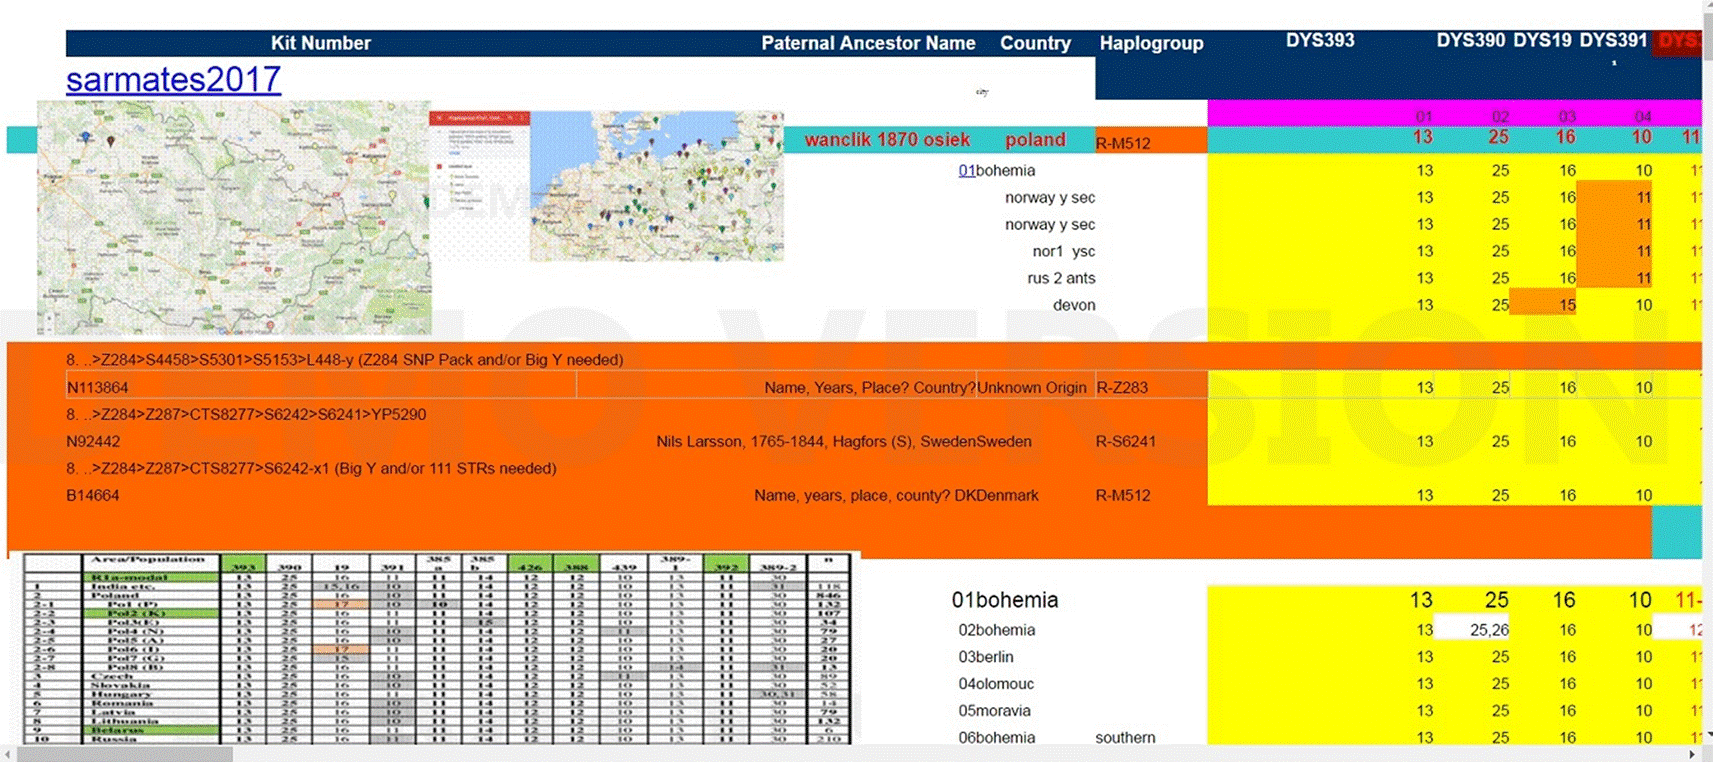Select kit number N113864
The height and width of the screenshot is (762, 1713).
point(97,387)
